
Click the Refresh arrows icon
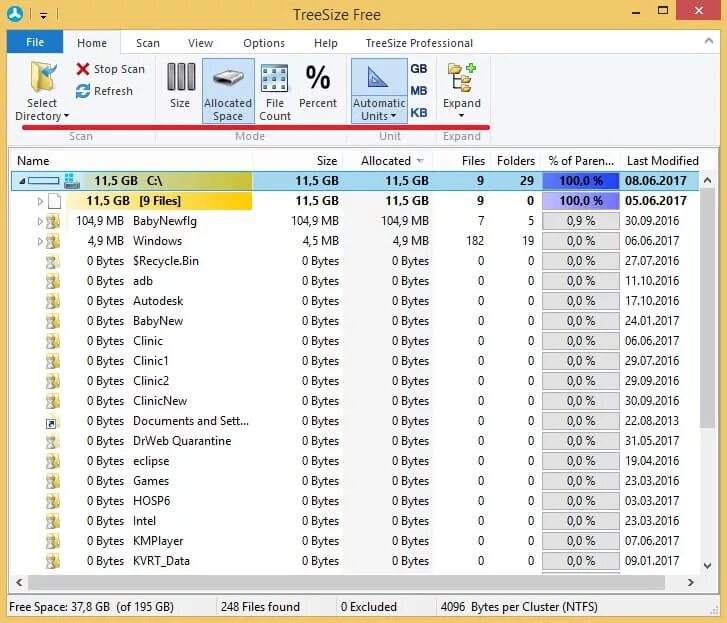click(83, 91)
